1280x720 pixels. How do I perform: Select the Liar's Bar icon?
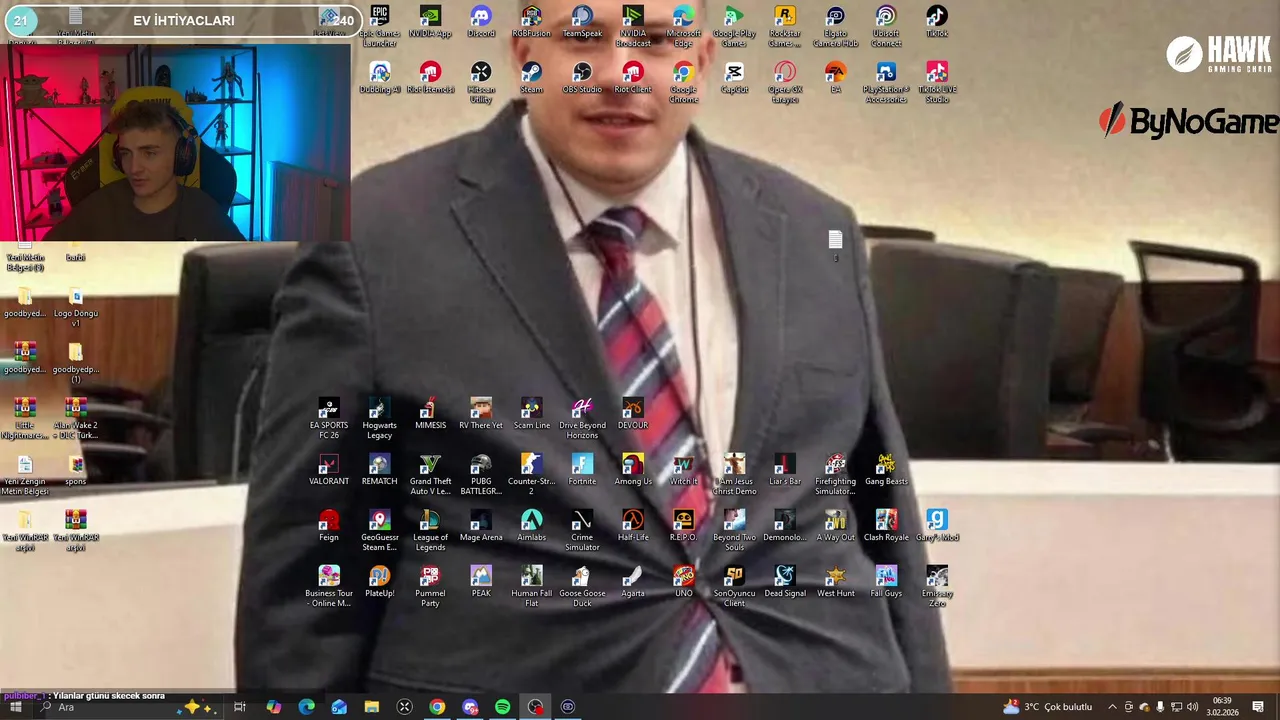coord(785,470)
